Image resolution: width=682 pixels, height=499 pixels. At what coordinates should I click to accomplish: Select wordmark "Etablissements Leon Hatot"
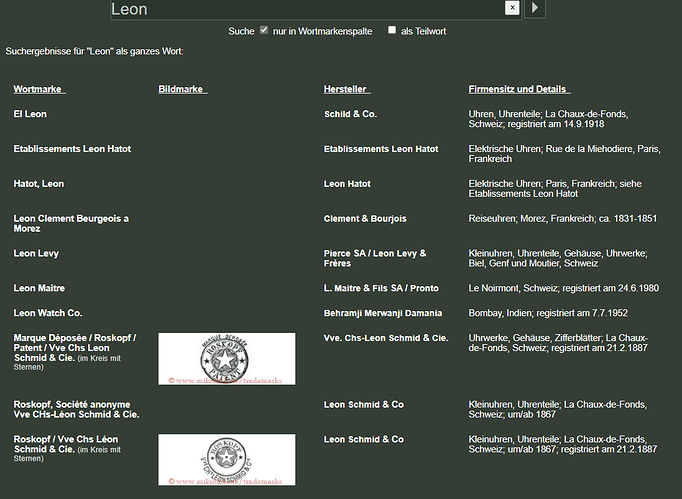(x=72, y=149)
